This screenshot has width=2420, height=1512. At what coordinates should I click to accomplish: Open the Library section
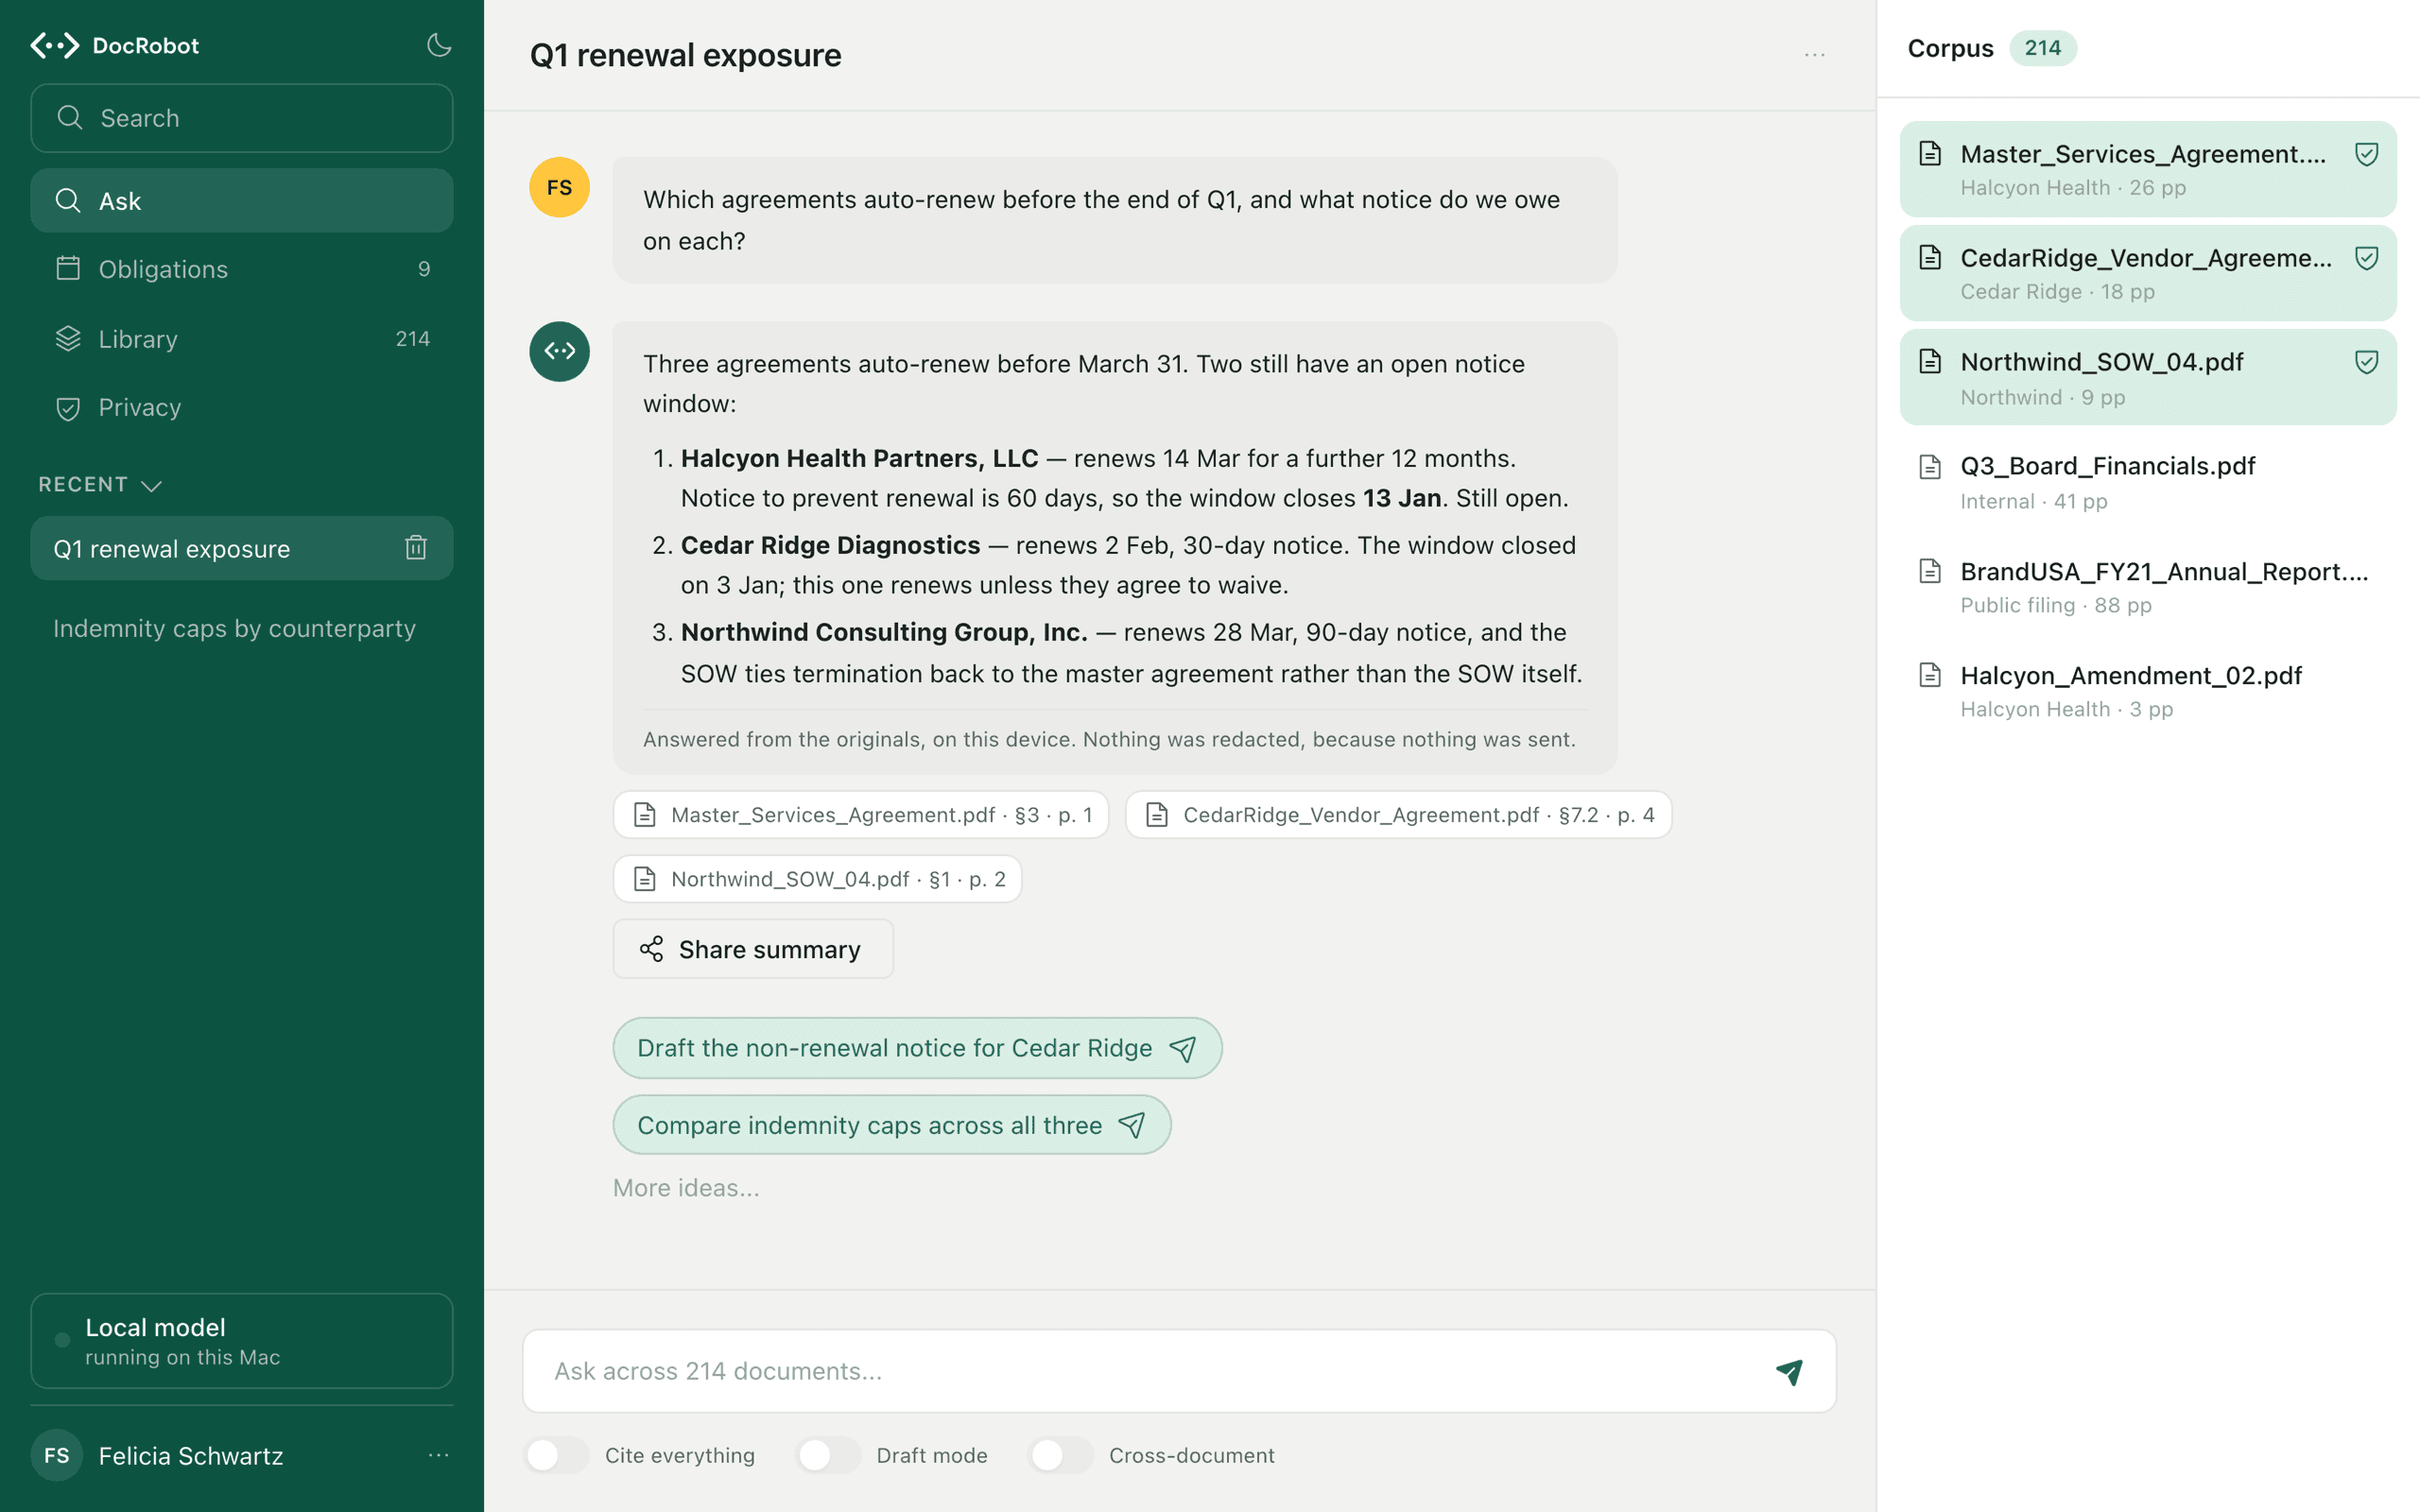242,339
